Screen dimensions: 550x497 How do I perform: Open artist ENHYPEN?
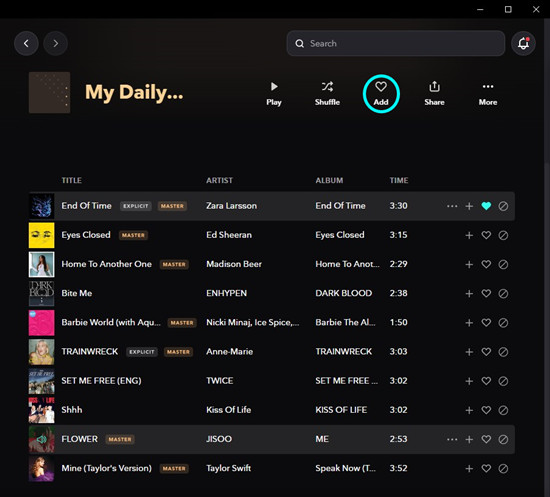pyautogui.click(x=227, y=293)
